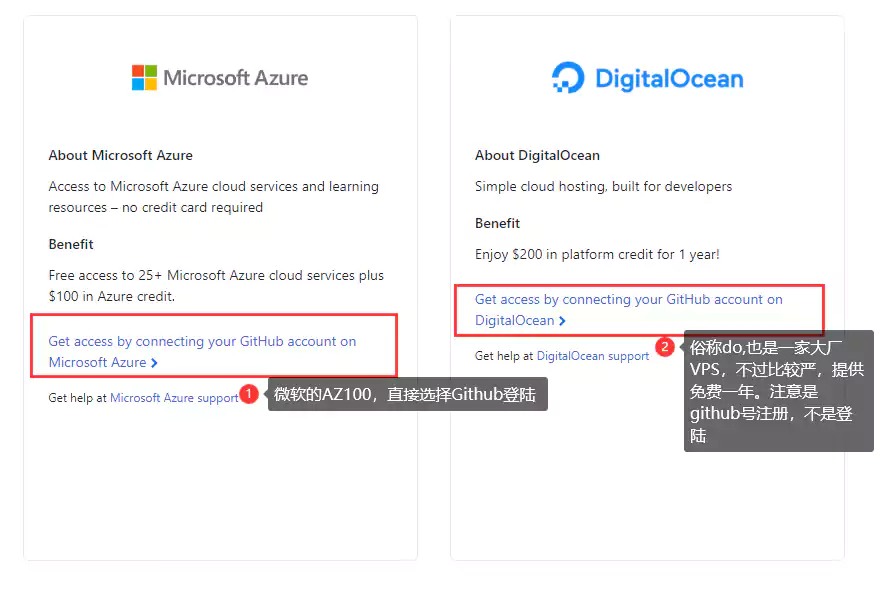
Task: Click the About Microsoft Azure heading
Action: coord(121,155)
